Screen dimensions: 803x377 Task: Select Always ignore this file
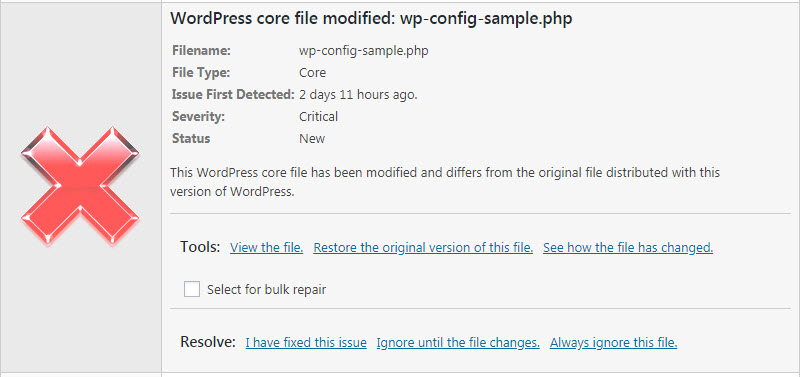click(x=614, y=343)
